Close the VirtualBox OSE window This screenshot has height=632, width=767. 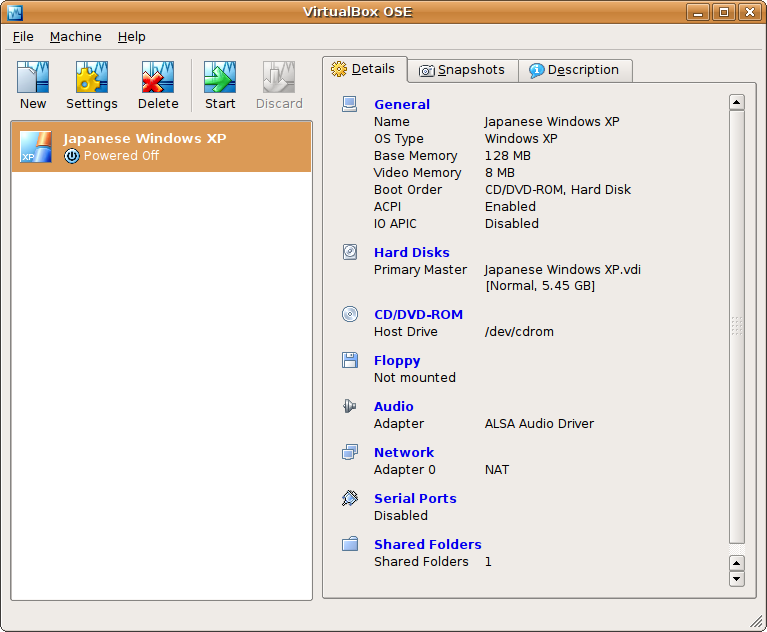click(x=750, y=12)
